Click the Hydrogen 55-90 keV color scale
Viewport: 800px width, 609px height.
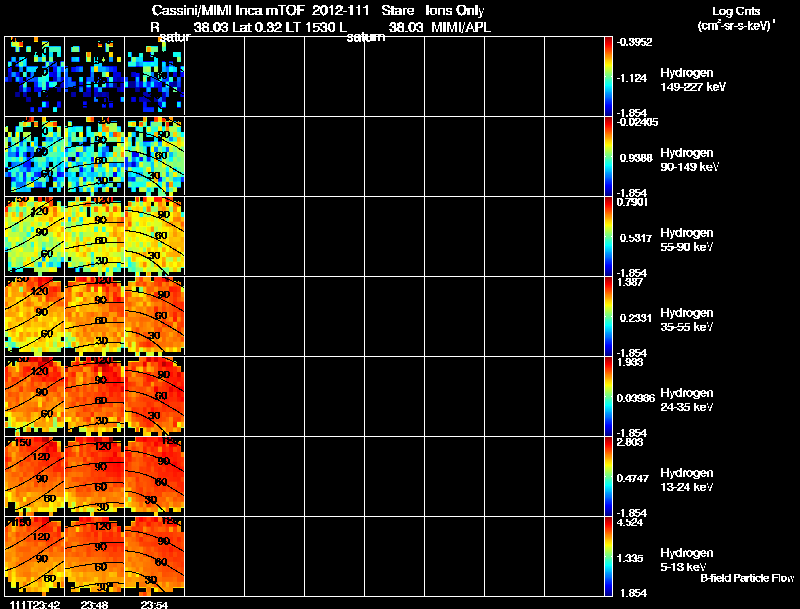[608, 236]
